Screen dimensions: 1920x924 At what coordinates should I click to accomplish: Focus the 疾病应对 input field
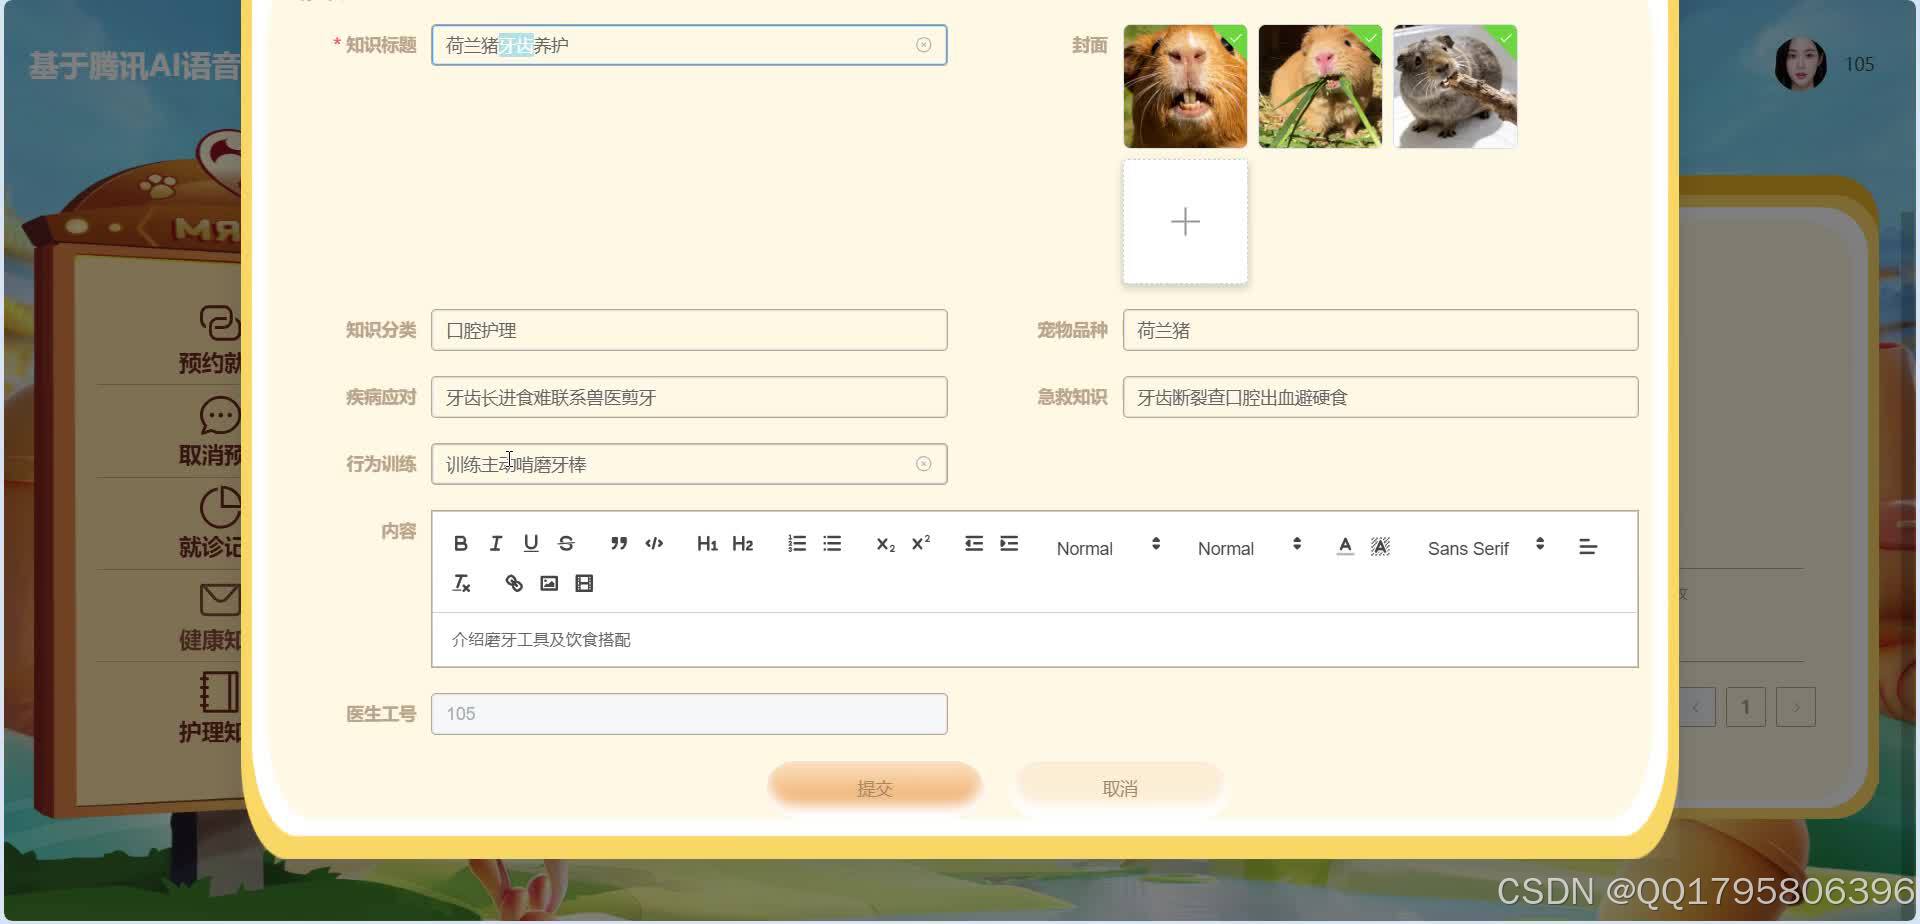(689, 397)
